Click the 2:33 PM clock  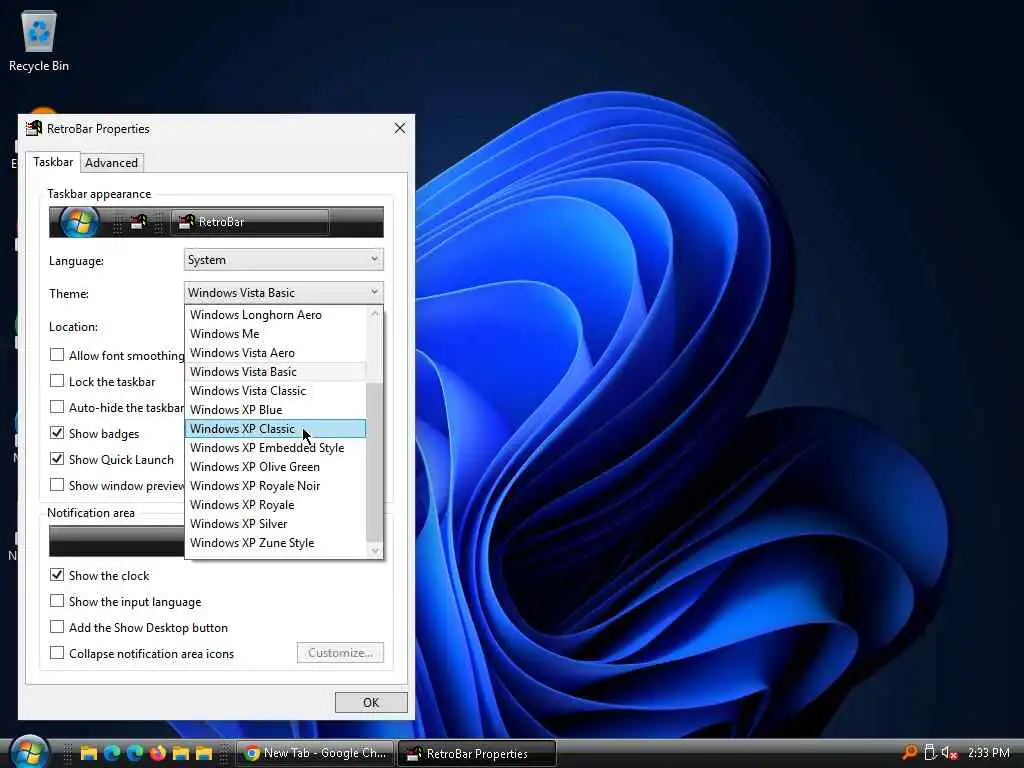pos(989,753)
